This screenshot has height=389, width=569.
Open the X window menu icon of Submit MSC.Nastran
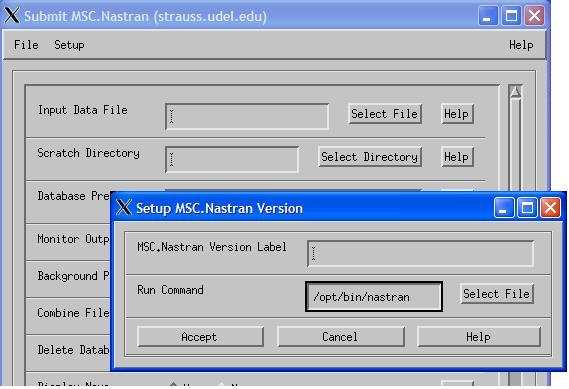click(12, 16)
